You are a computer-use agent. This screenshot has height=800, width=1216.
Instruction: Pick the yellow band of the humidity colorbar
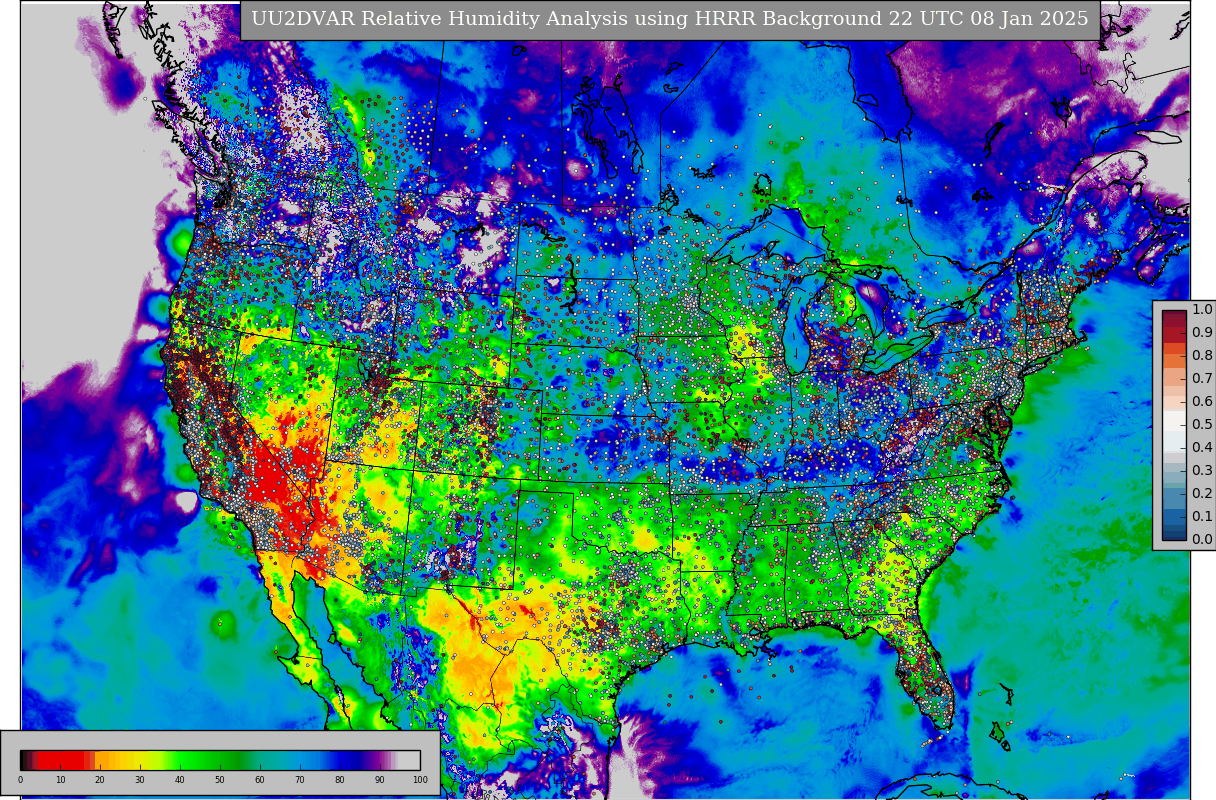point(142,760)
